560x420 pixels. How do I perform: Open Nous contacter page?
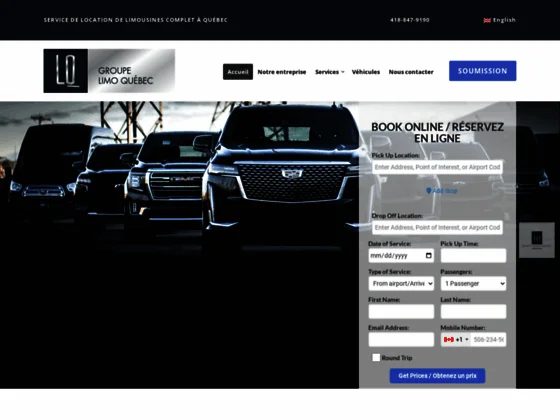[x=411, y=72]
